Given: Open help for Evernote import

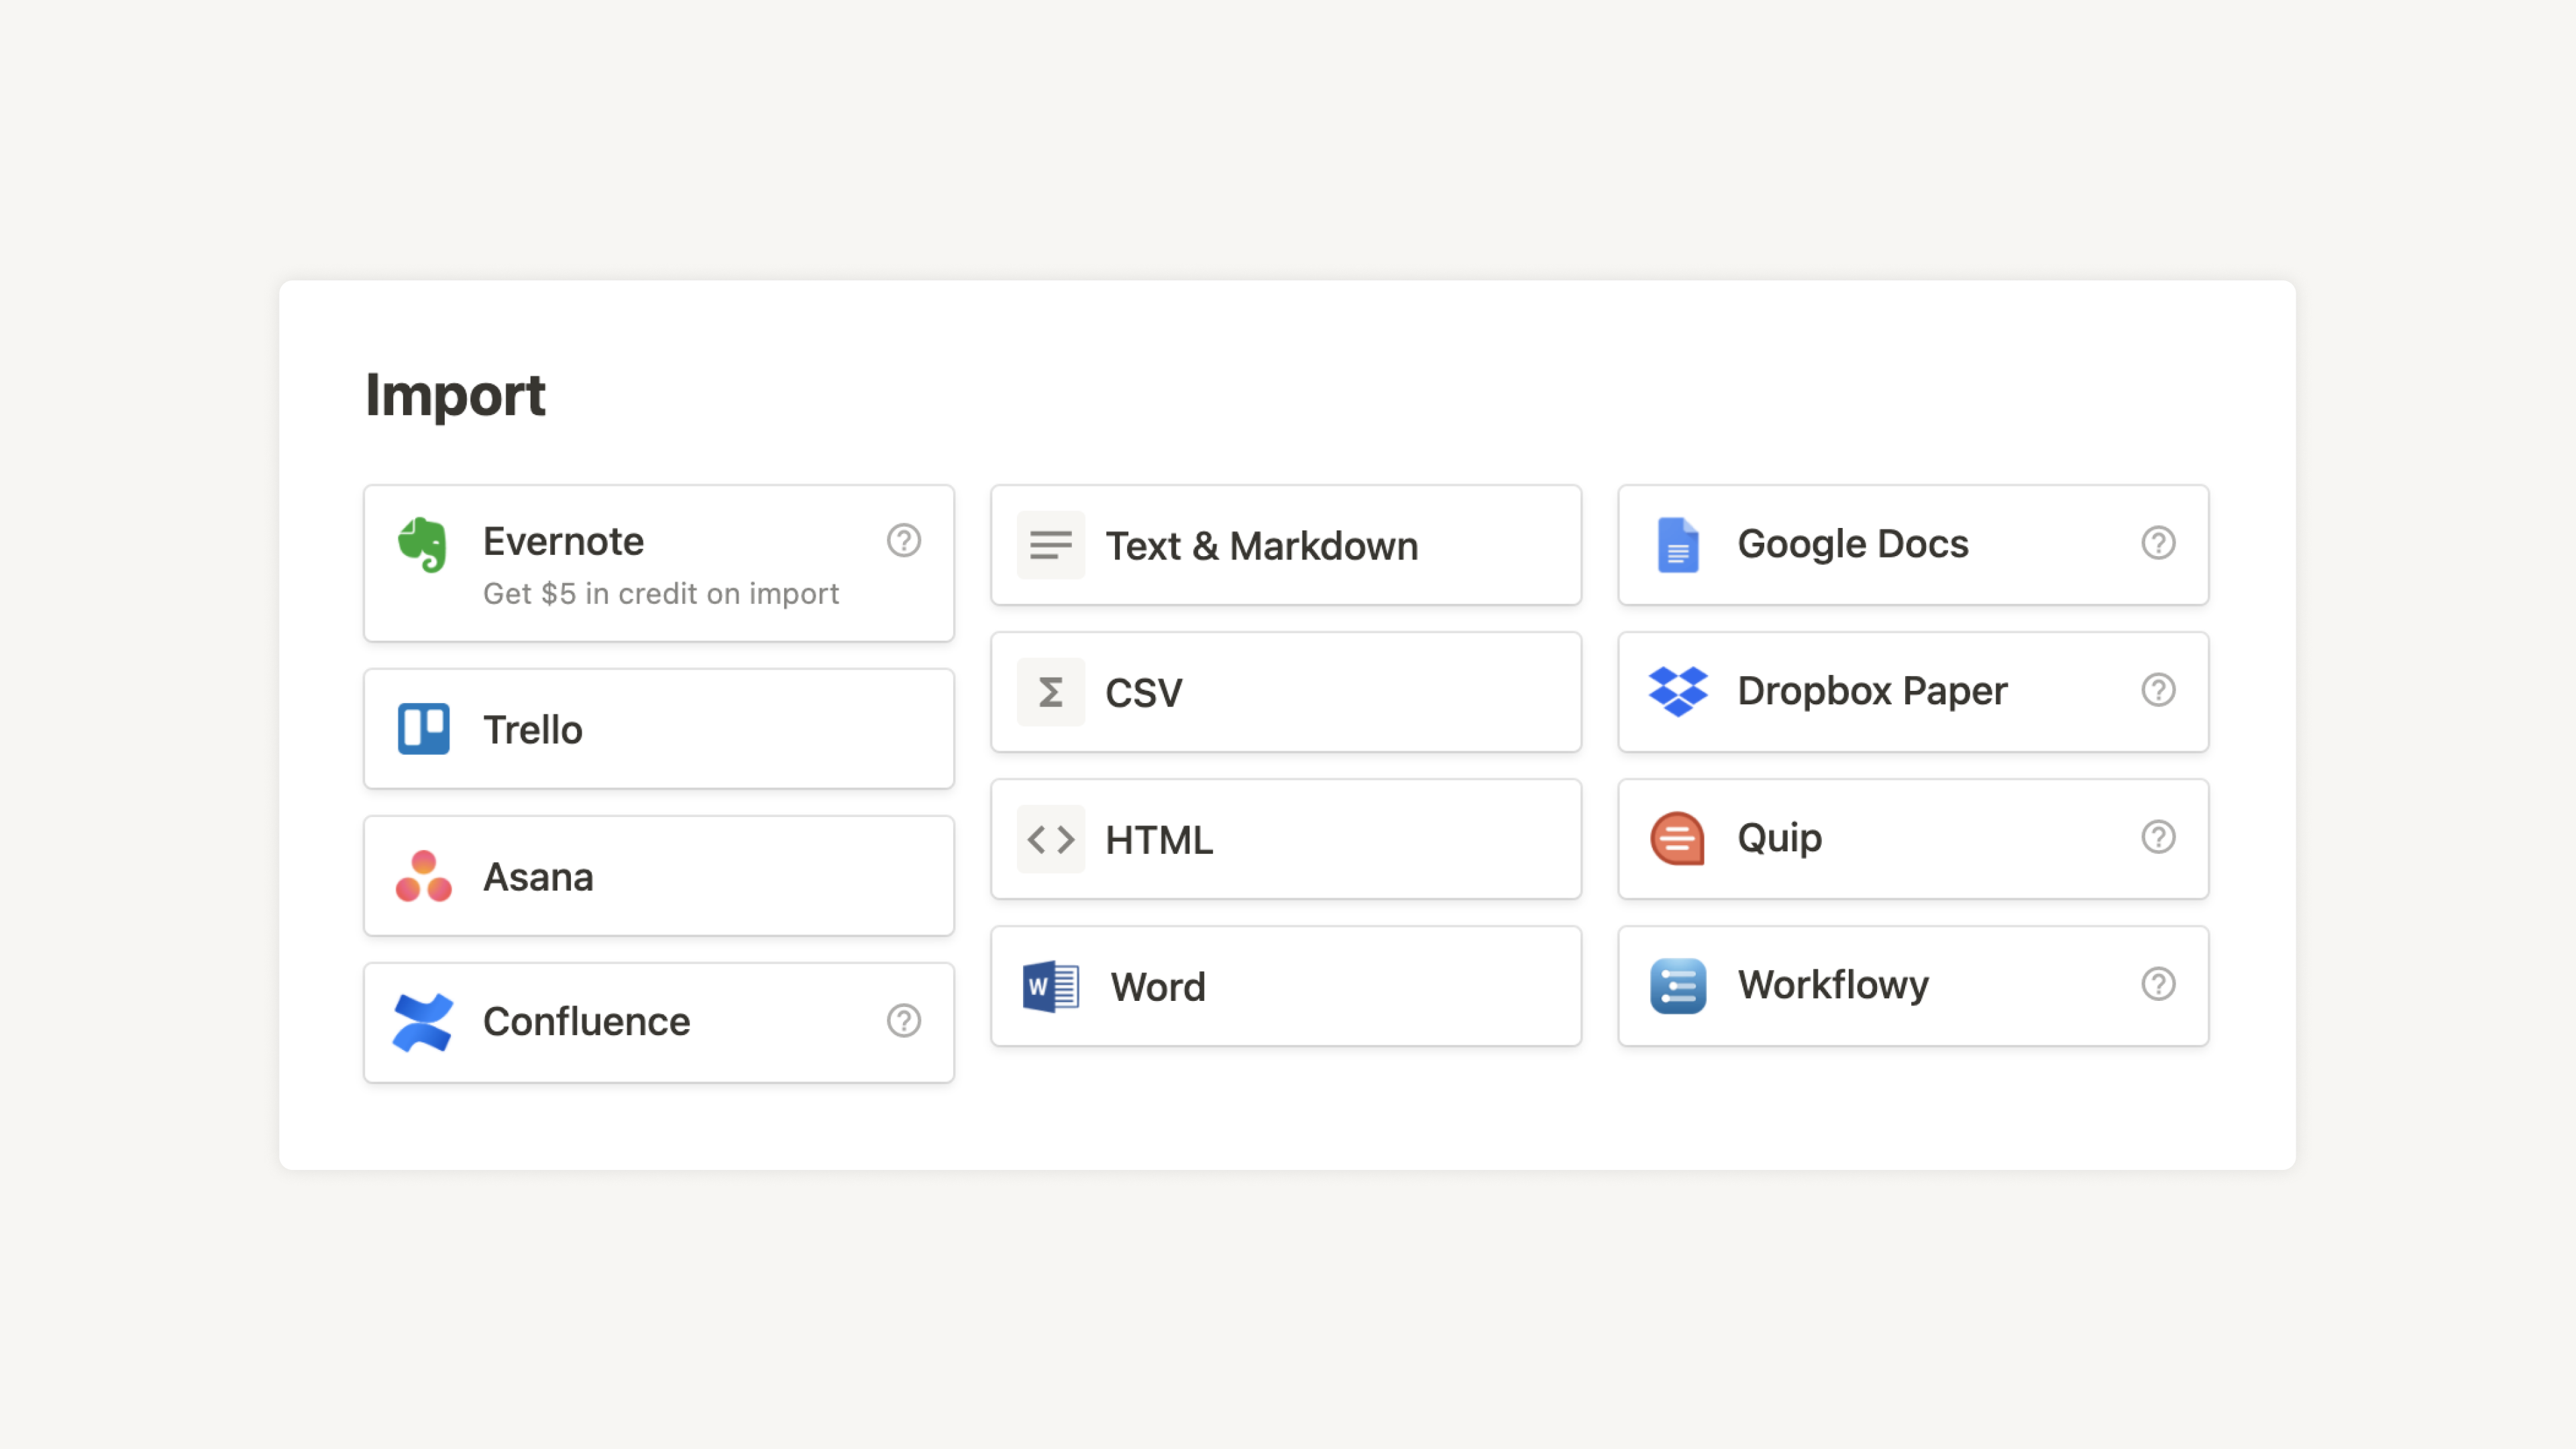Looking at the screenshot, I should tap(904, 539).
